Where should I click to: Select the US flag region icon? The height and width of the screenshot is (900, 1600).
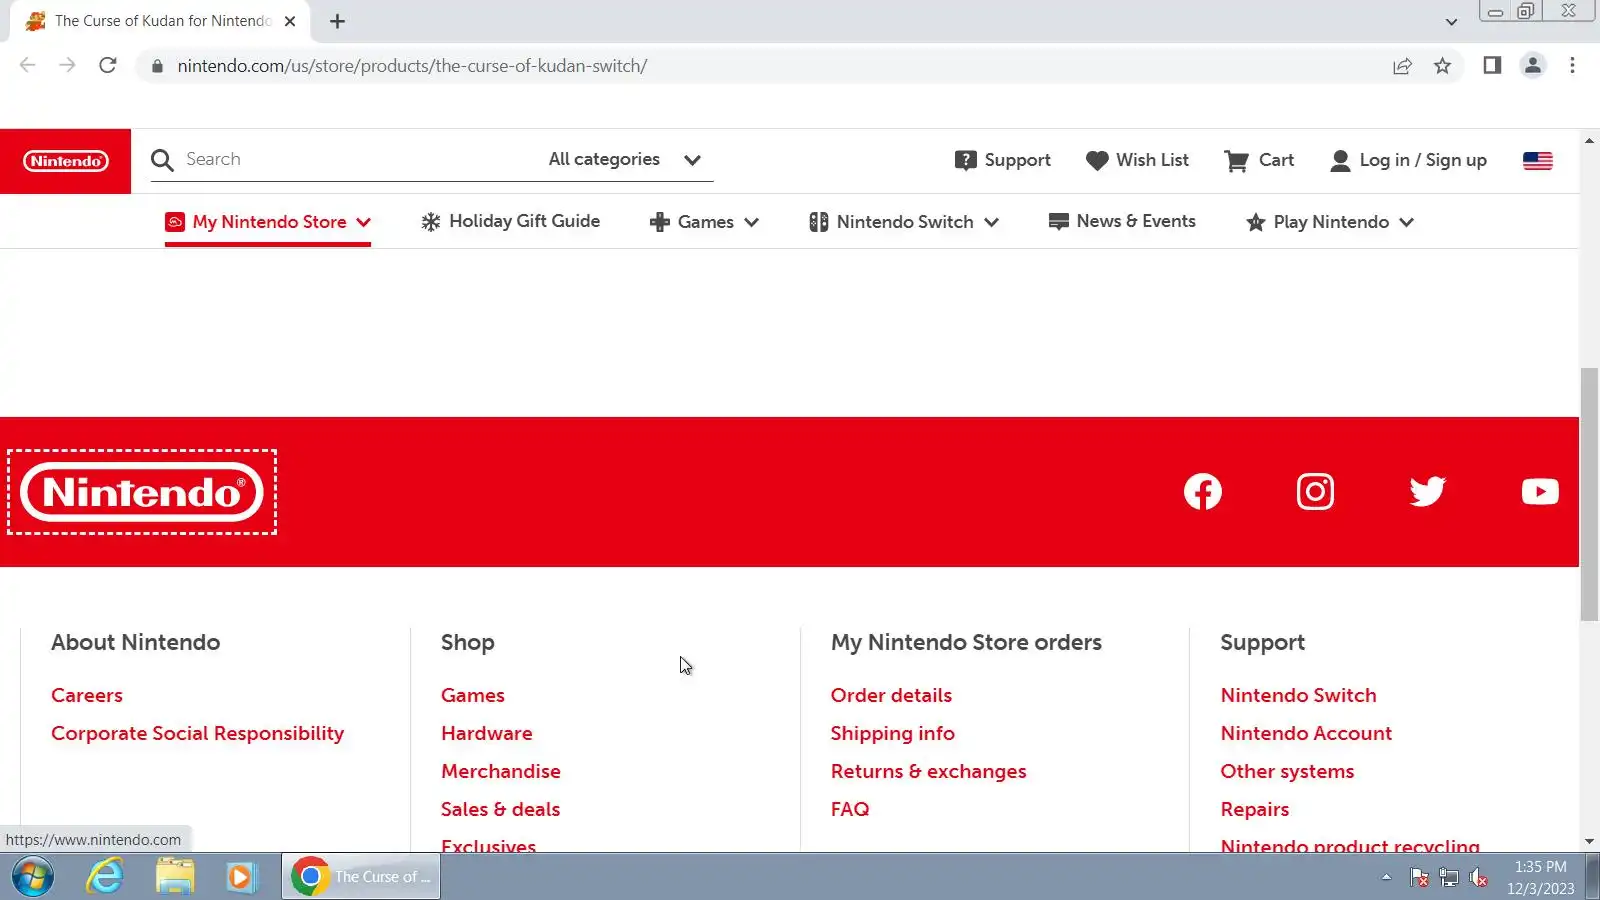tap(1537, 160)
